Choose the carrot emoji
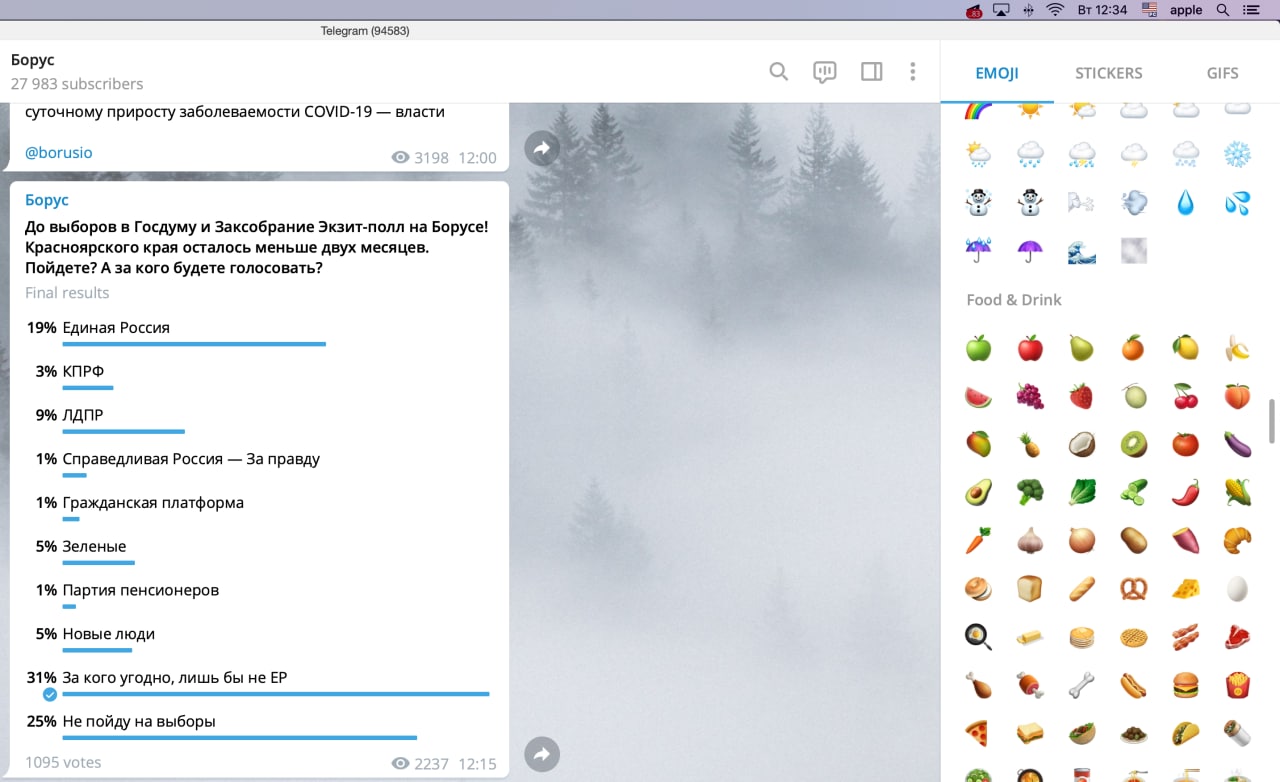1280x782 pixels. point(978,540)
